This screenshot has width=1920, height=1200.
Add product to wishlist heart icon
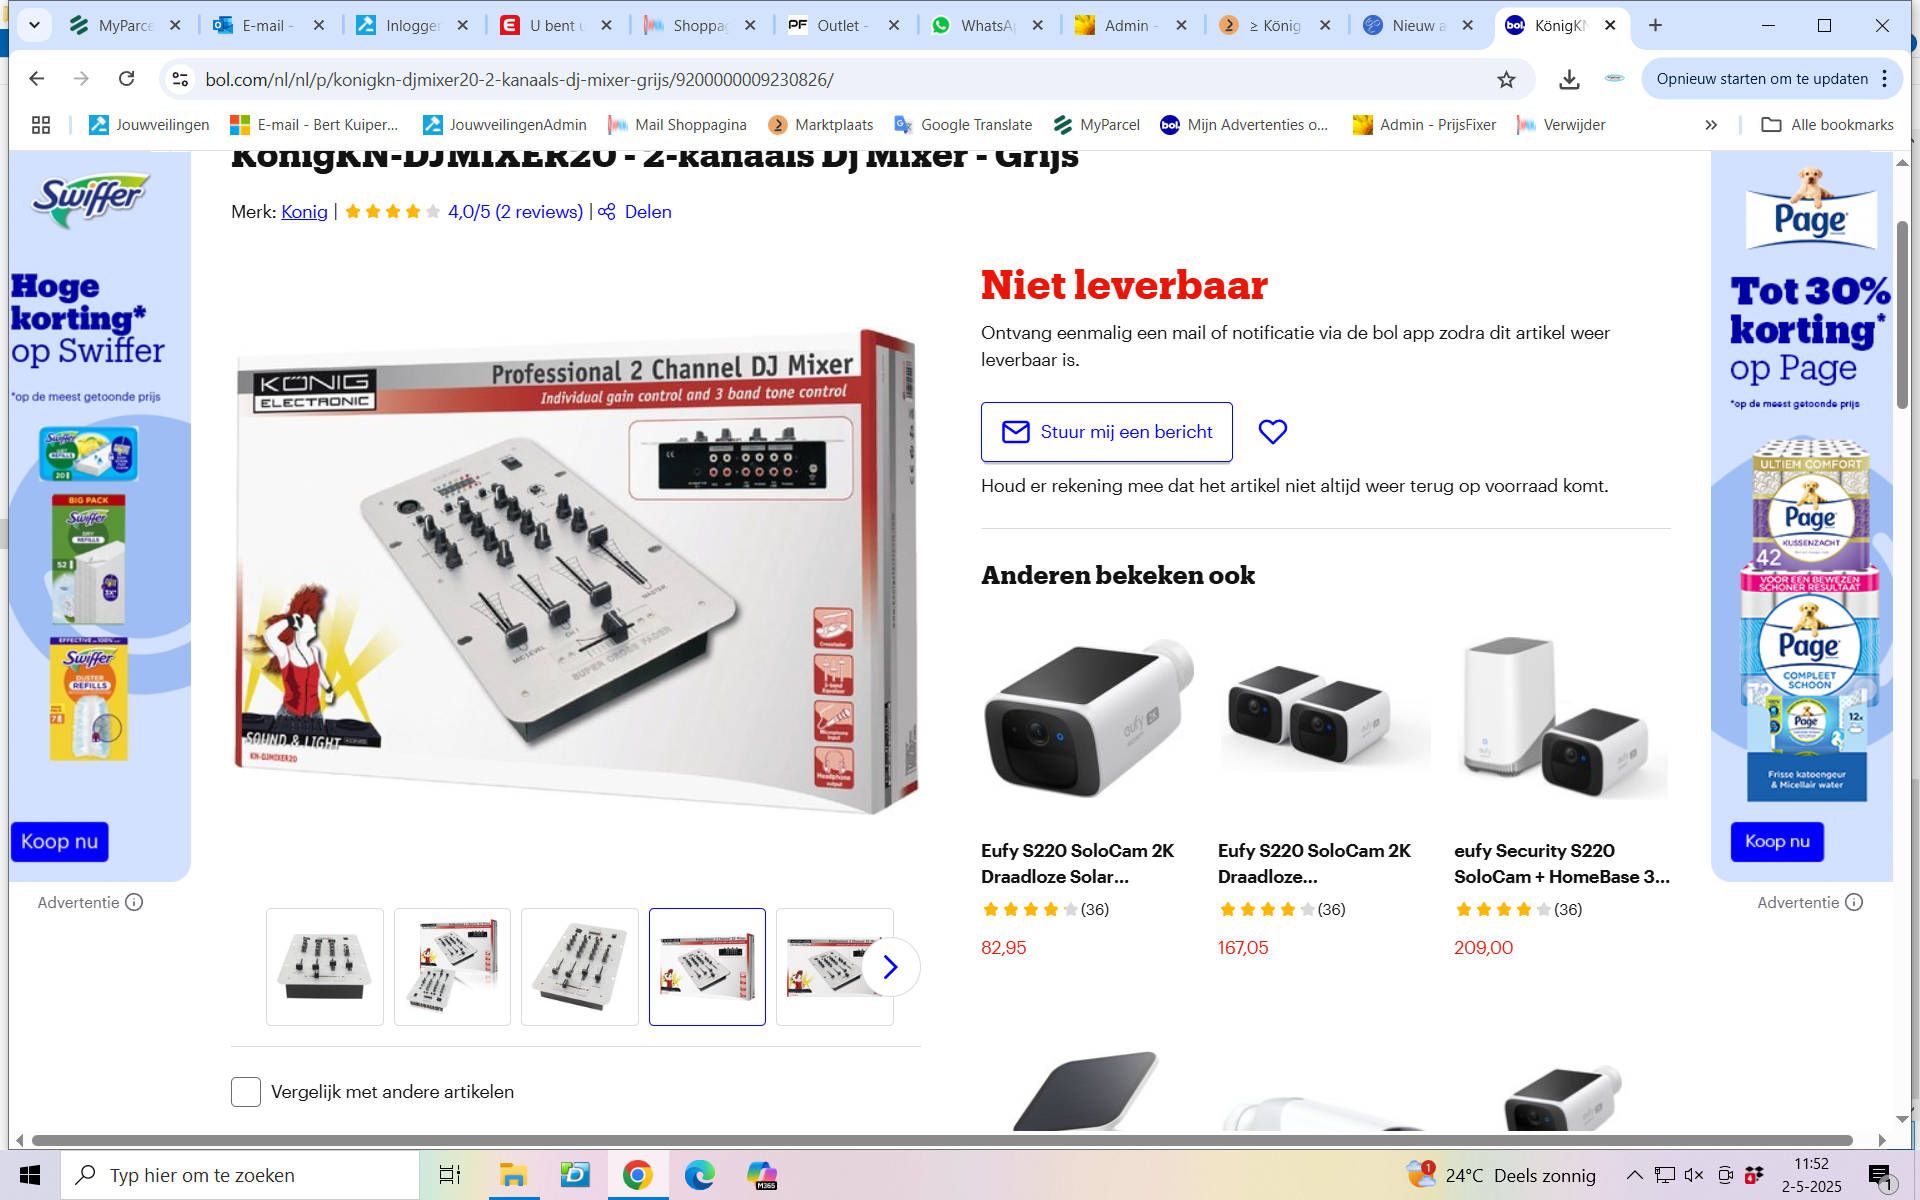coord(1272,432)
